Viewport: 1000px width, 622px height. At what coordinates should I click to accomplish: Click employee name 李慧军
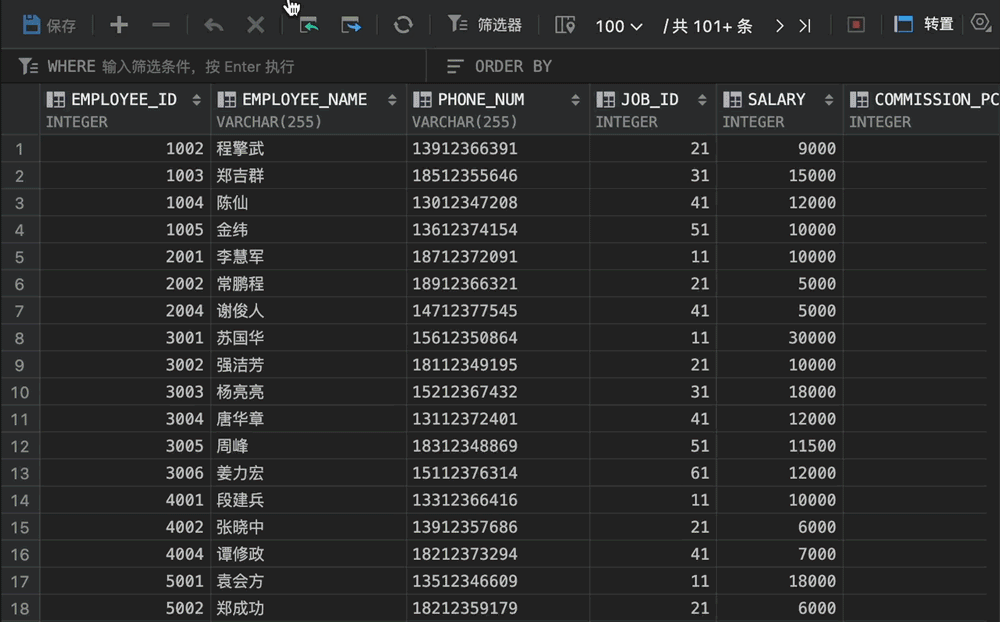click(240, 256)
